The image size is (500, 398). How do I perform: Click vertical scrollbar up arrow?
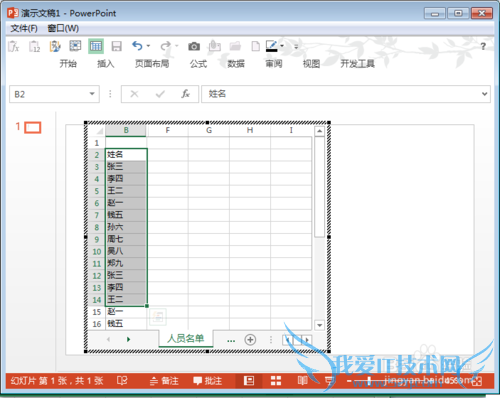[319, 131]
